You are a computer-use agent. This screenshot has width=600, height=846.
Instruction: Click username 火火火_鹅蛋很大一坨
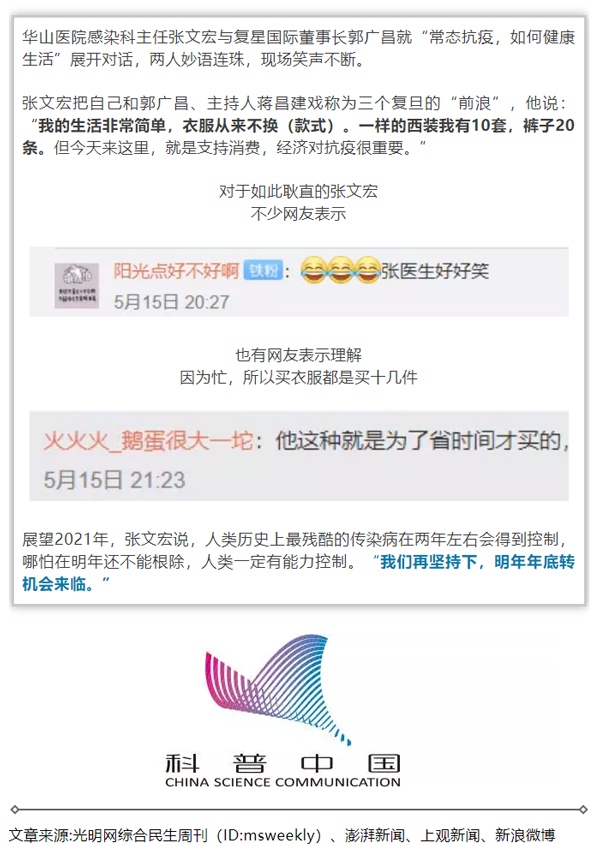click(148, 441)
